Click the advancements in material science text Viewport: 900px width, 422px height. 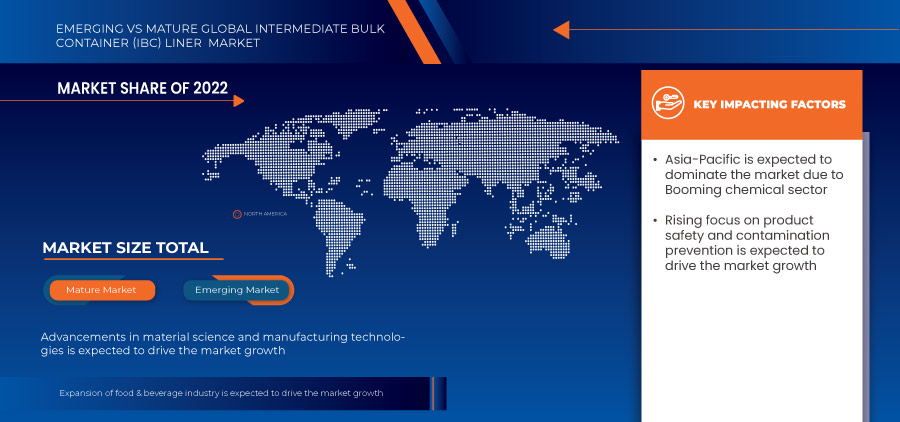(x=222, y=343)
